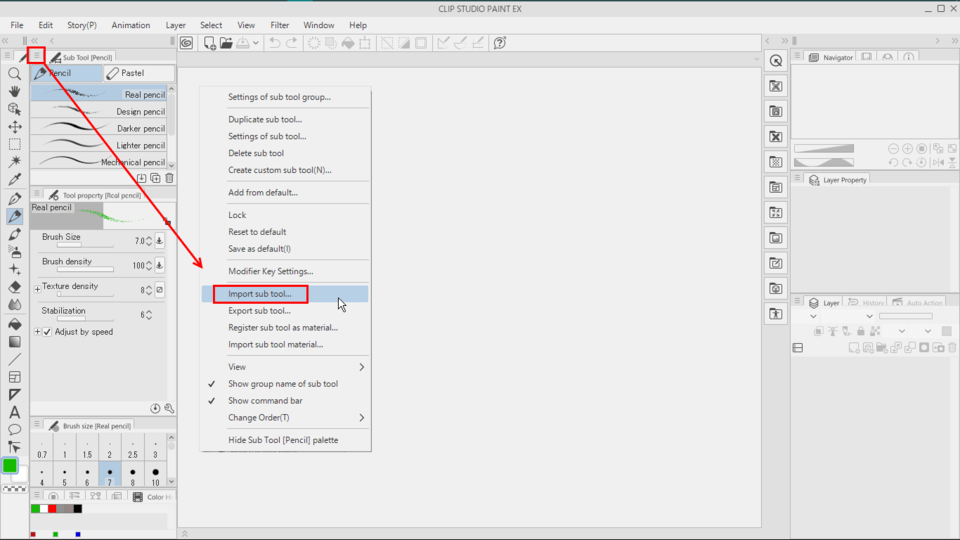Image resolution: width=960 pixels, height=540 pixels.
Task: Click Import sub tool... menu entry
Action: click(x=260, y=294)
